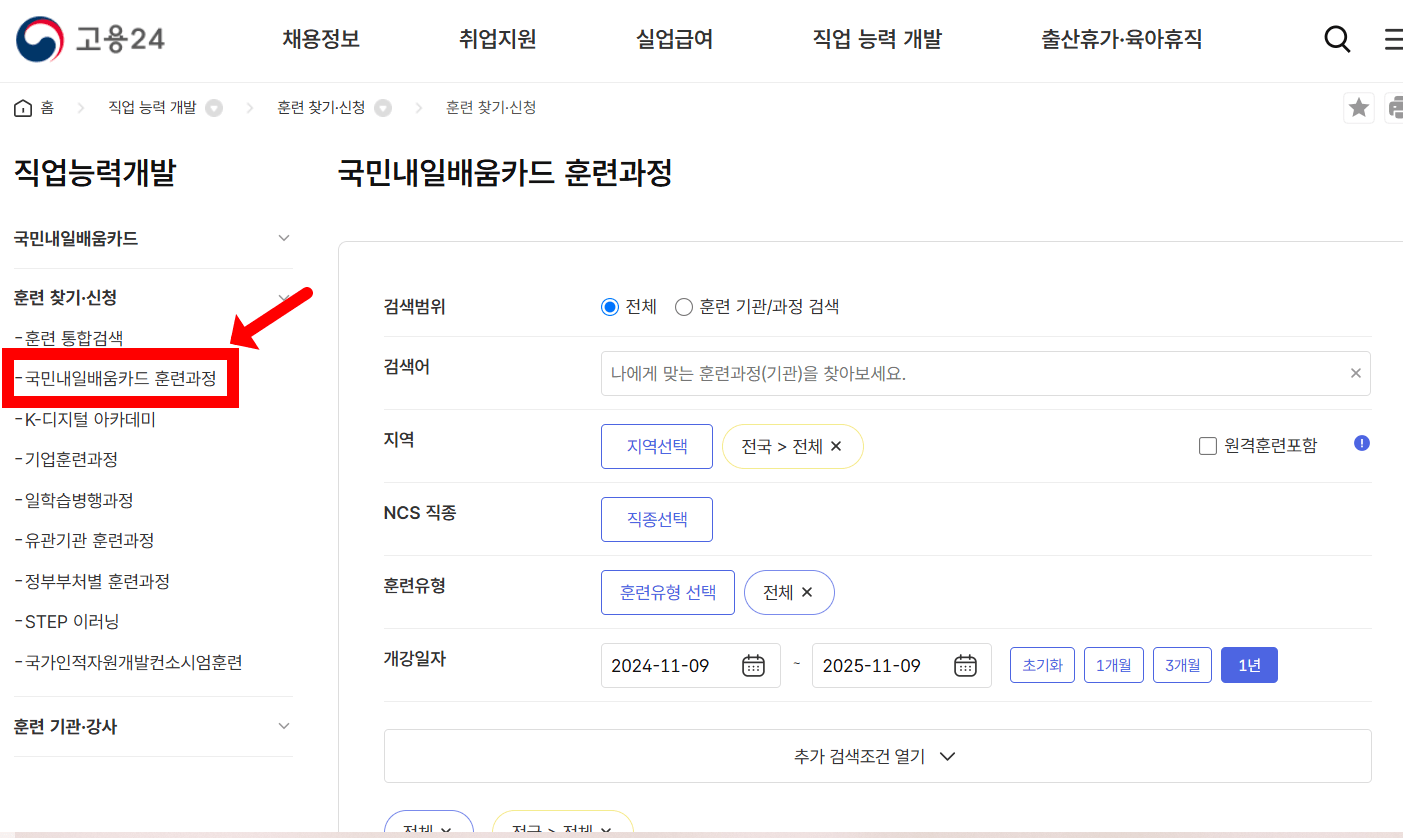Open 직업 능력 개발 breadcrumb dropdown arrow
This screenshot has height=838, width=1403.
pos(214,108)
